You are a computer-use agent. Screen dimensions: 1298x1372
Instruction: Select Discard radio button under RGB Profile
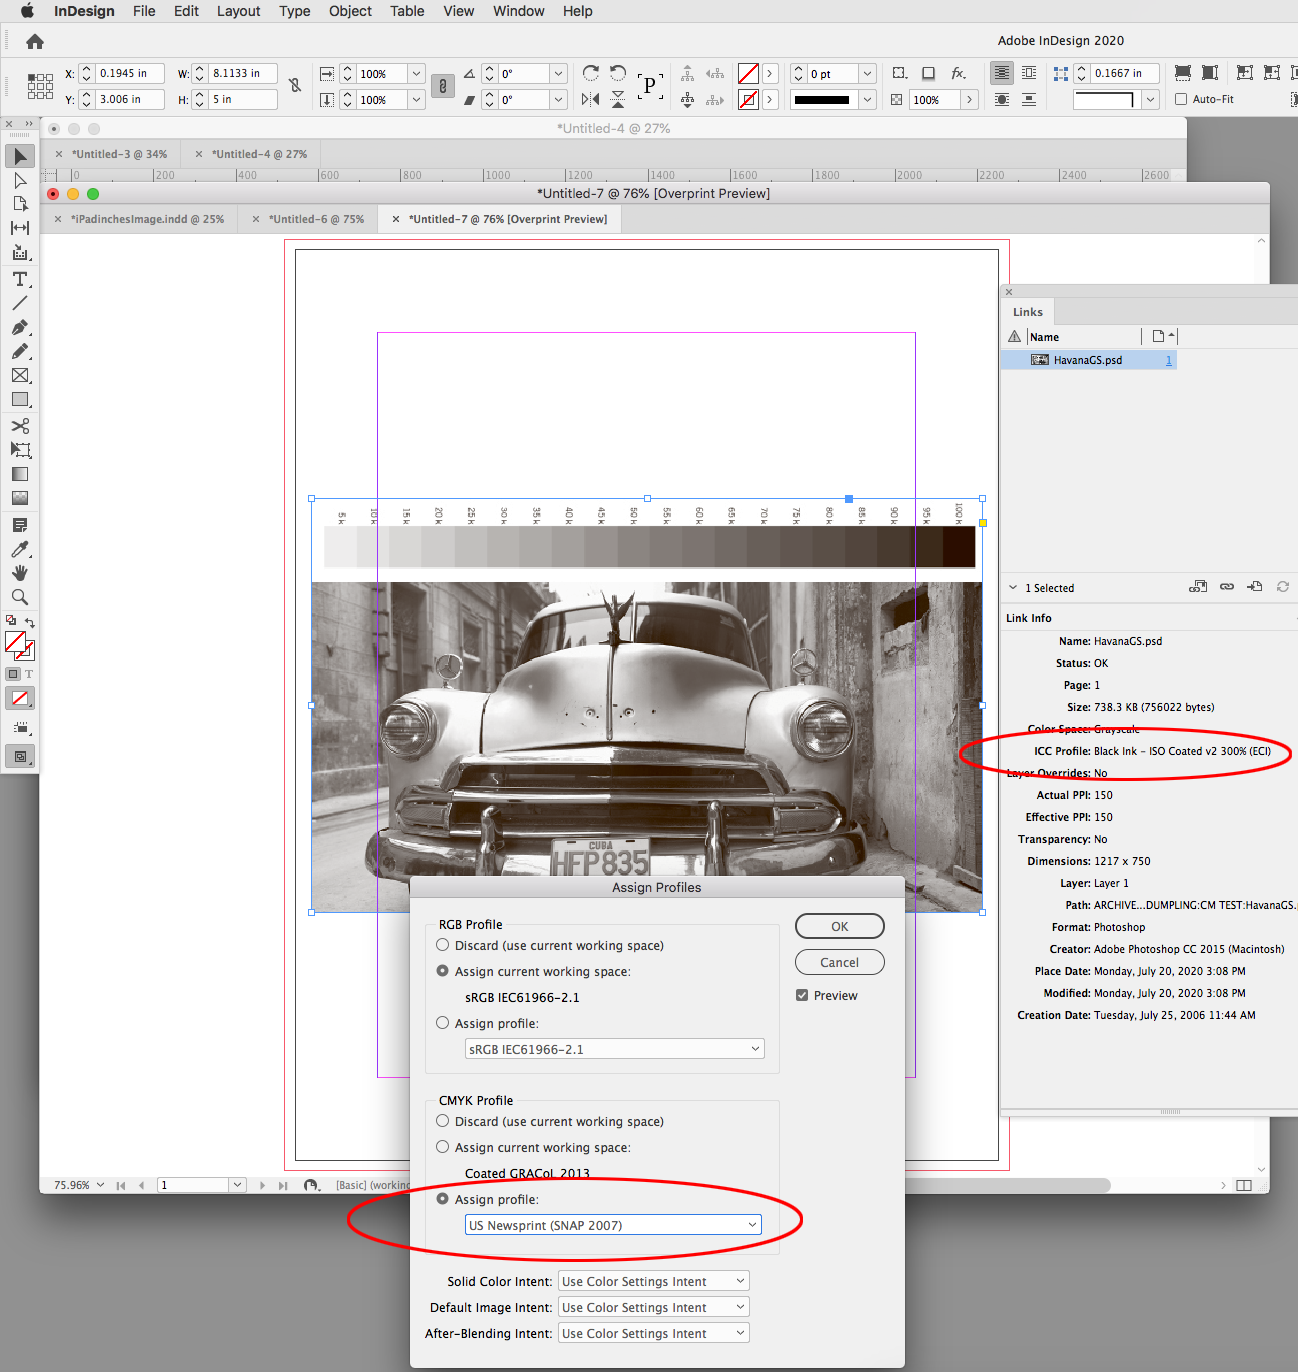[x=442, y=944]
